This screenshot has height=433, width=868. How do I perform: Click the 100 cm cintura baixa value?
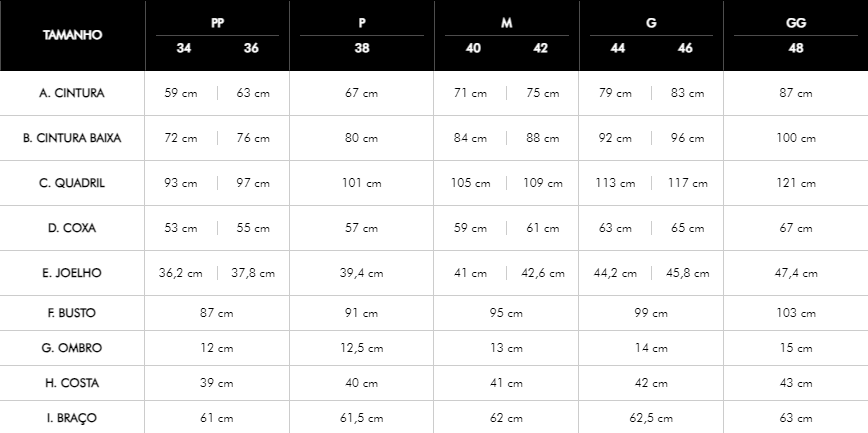796,138
